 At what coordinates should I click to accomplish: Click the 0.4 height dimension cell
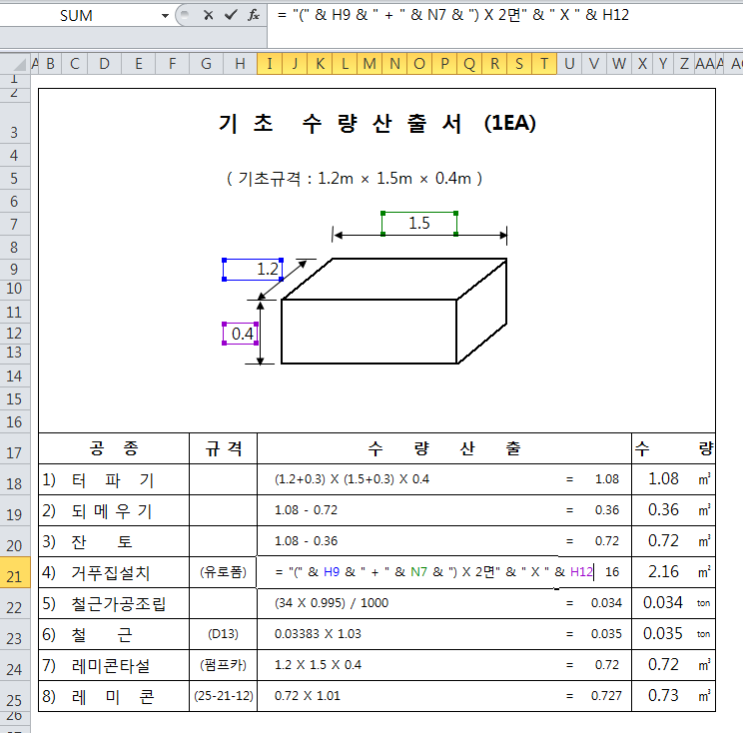pos(240,333)
